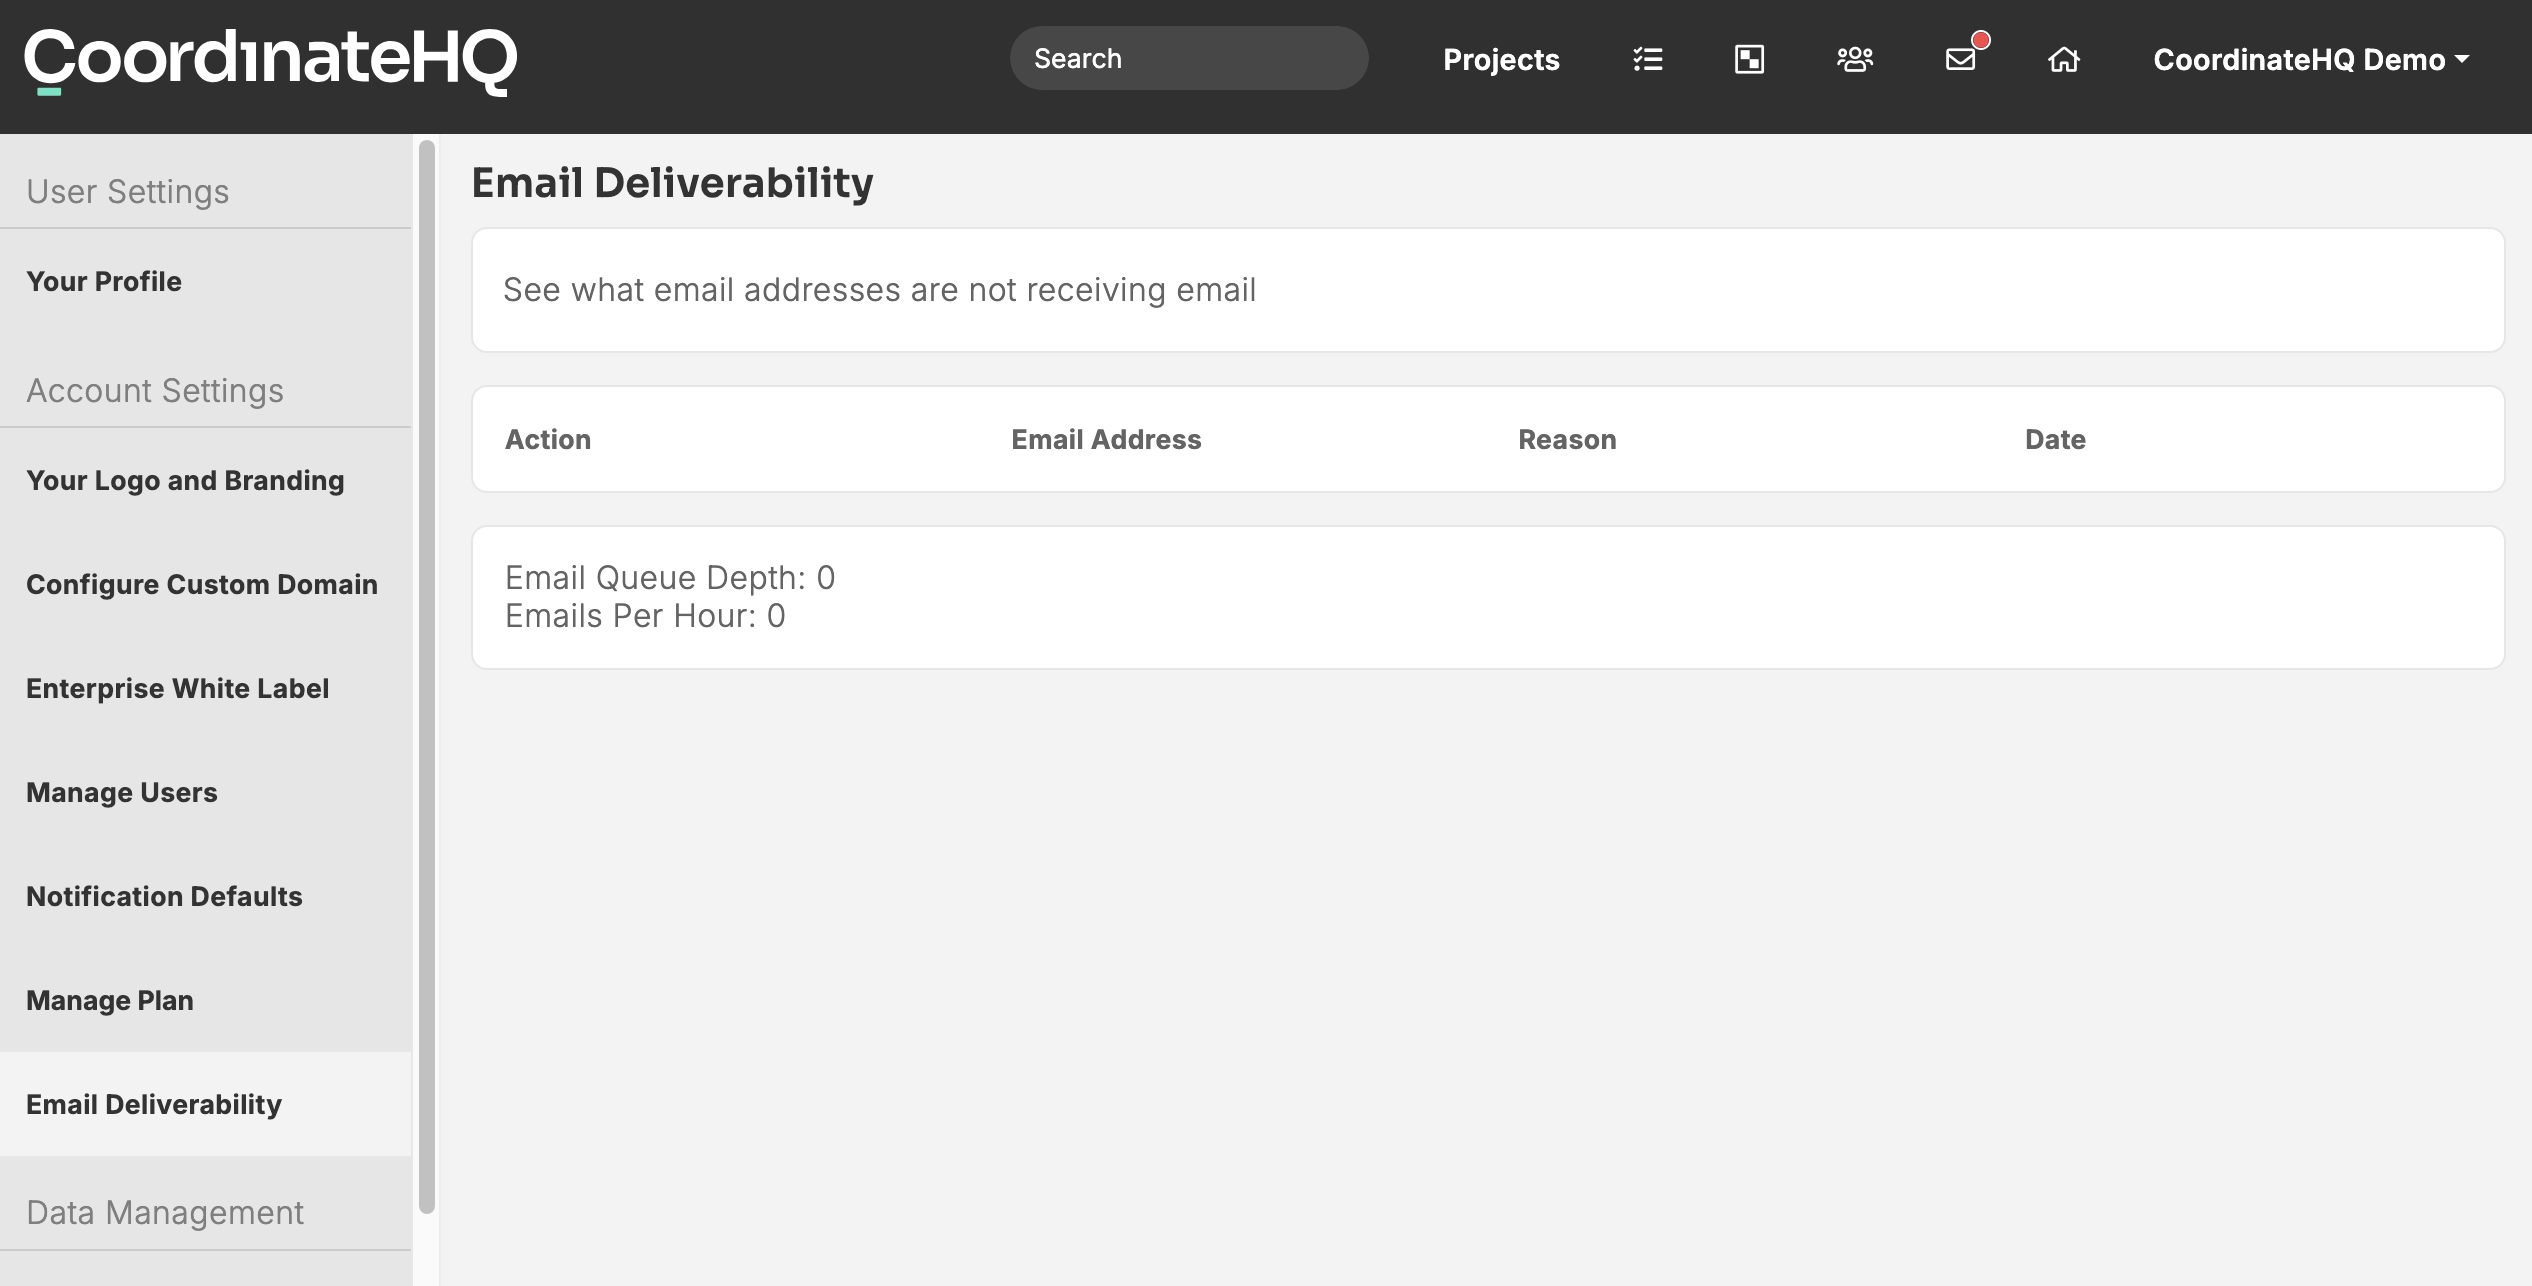Image resolution: width=2532 pixels, height=1286 pixels.
Task: Go to the home icon
Action: (2064, 60)
